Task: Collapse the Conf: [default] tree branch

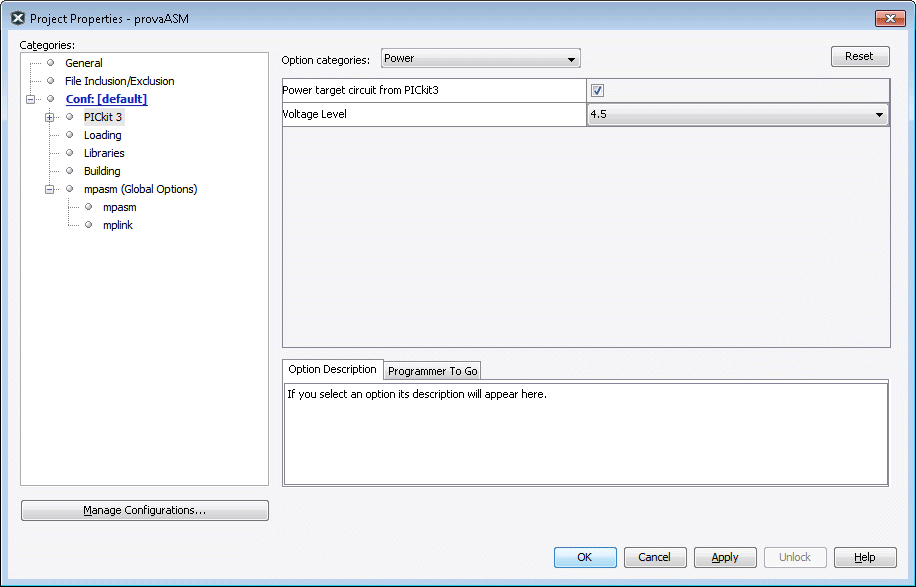Action: click(x=31, y=99)
